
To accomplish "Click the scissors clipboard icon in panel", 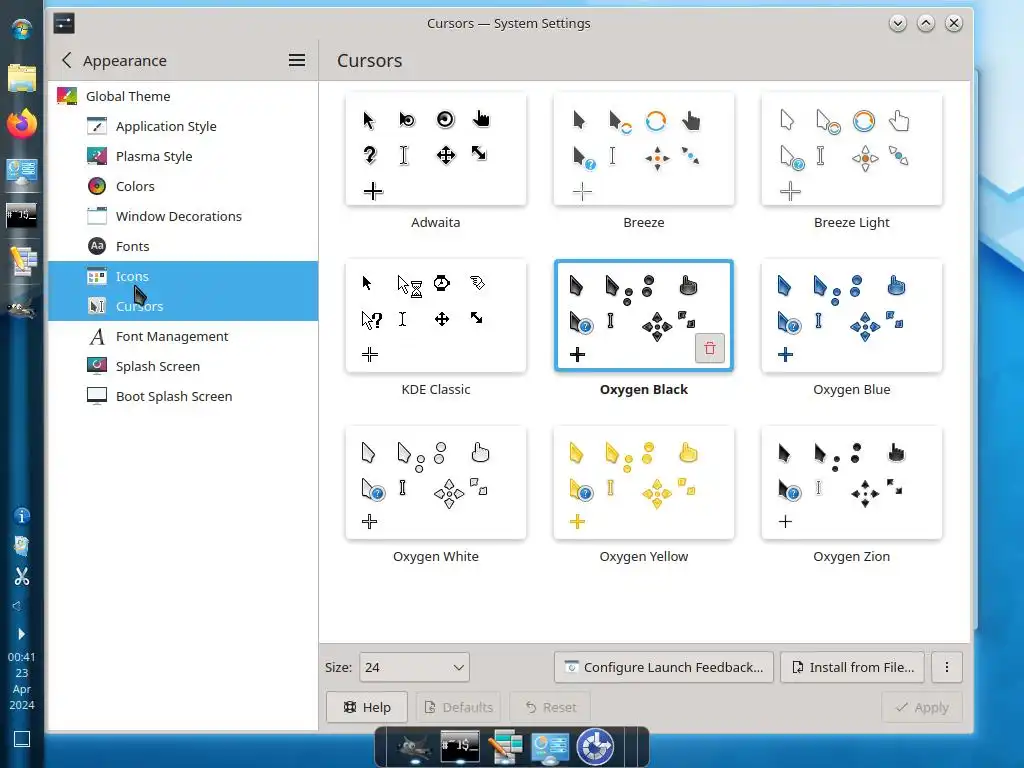I will (x=22, y=575).
